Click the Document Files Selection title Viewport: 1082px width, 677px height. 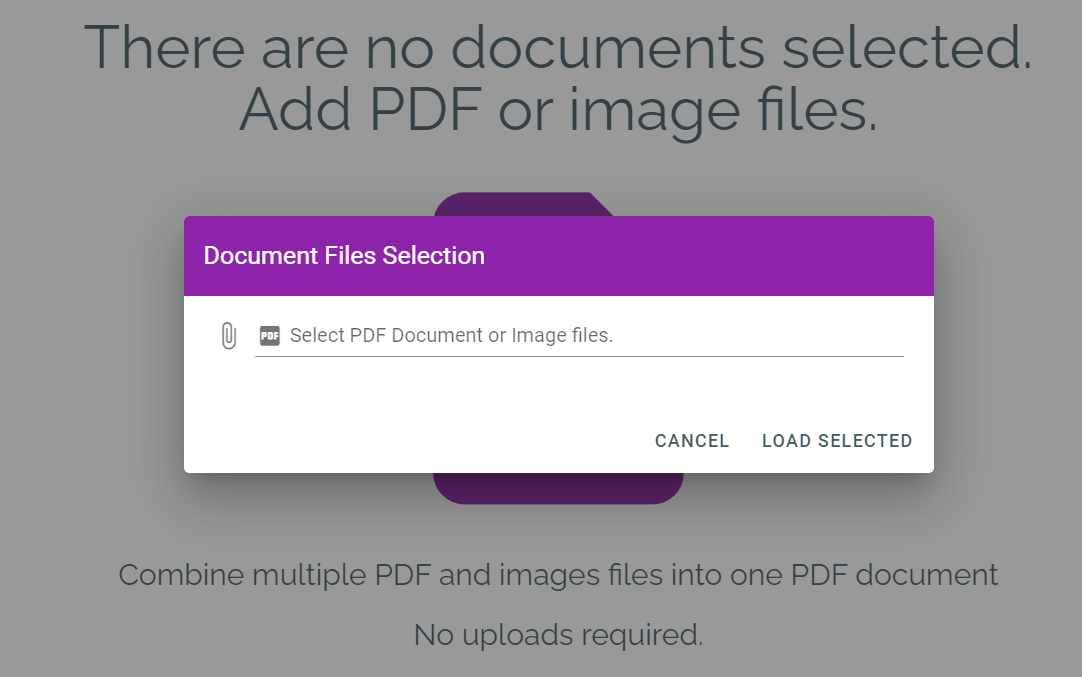[344, 256]
